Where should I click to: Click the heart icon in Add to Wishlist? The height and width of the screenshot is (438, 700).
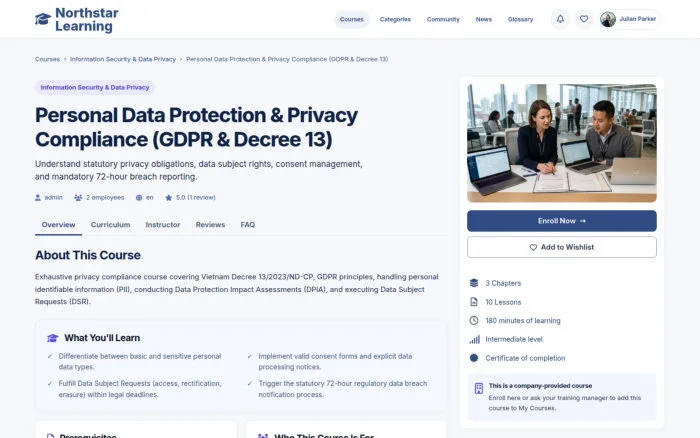coord(533,247)
